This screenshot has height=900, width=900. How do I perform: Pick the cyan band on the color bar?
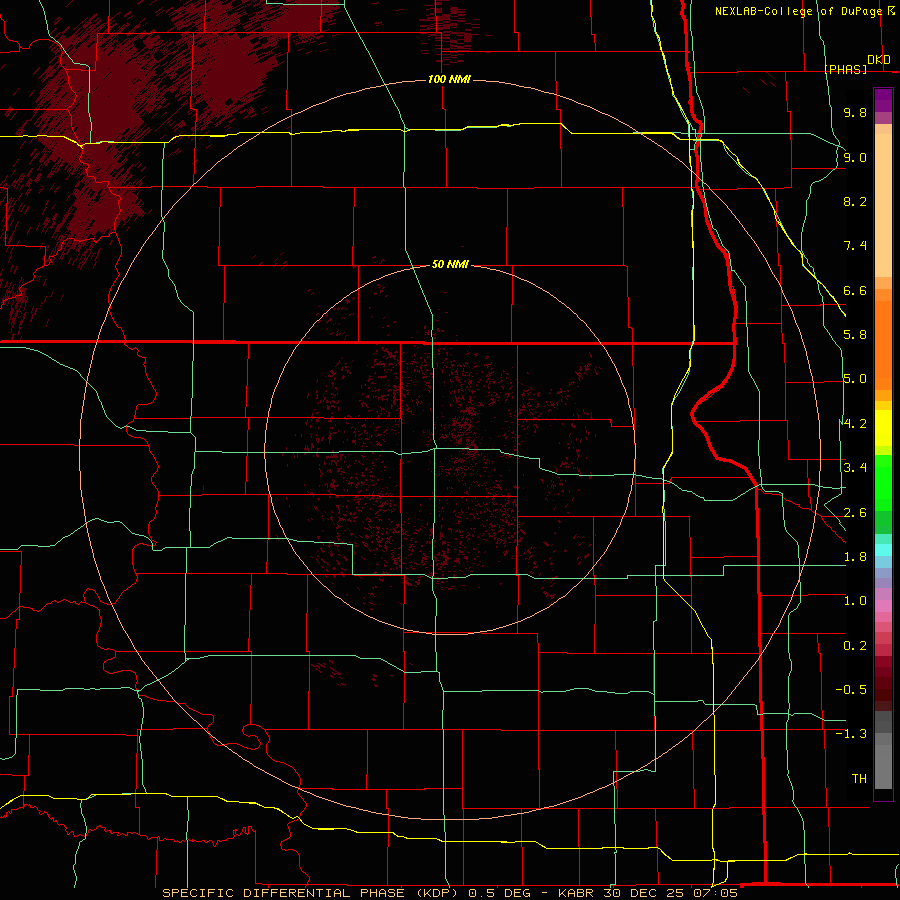click(x=883, y=550)
